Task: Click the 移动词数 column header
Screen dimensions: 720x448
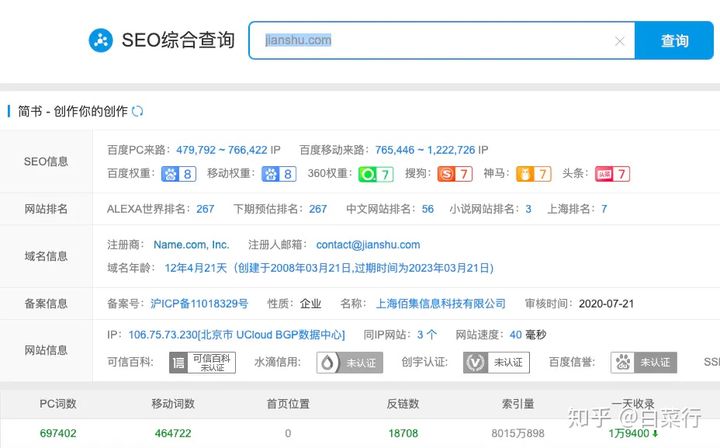Action: point(173,403)
